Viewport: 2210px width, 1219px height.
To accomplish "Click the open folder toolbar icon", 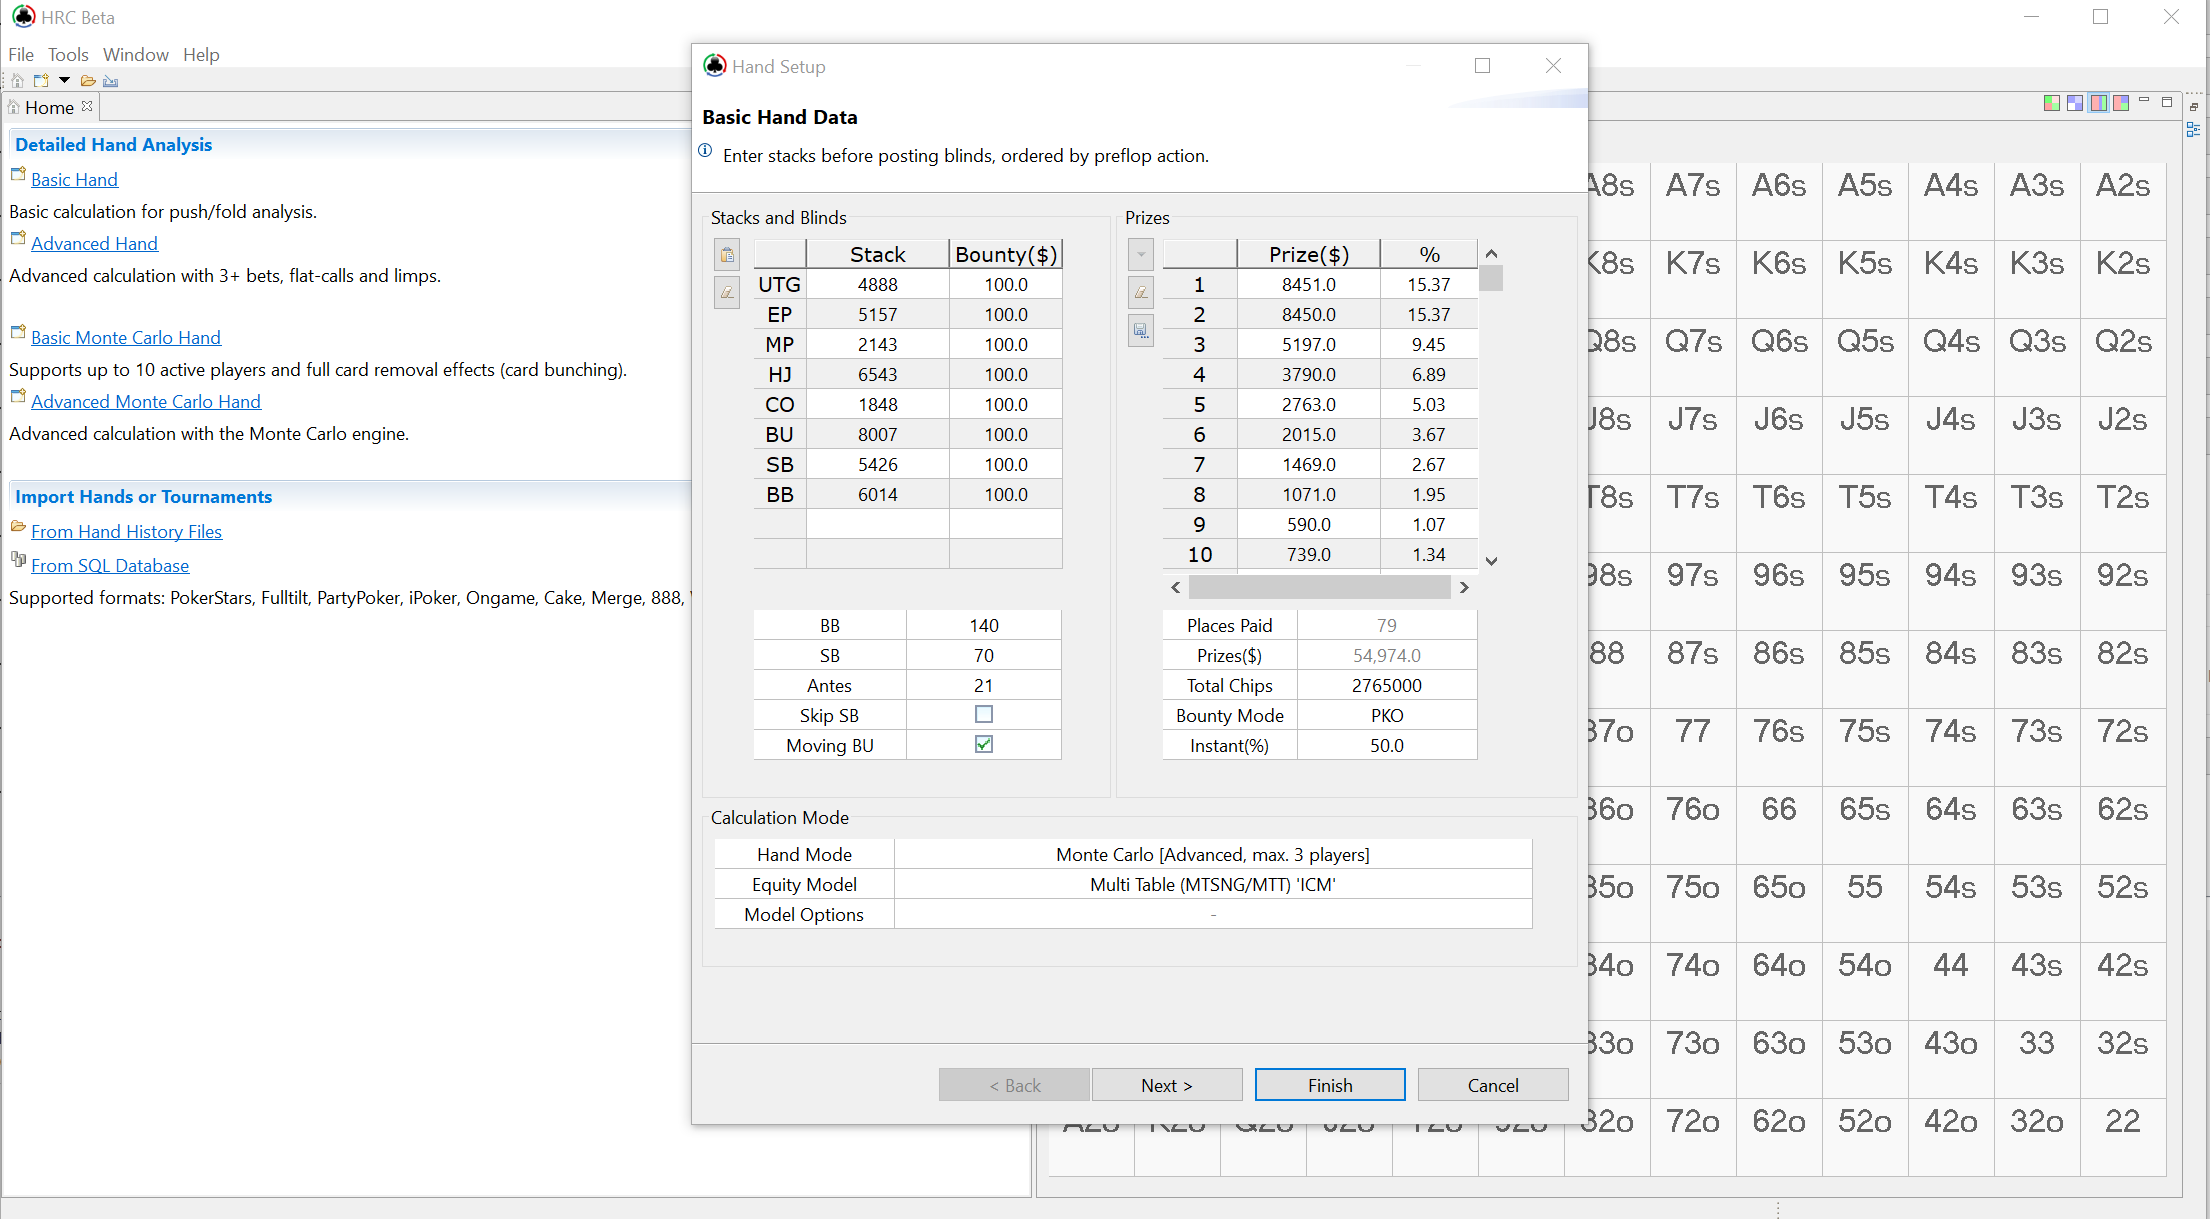I will point(88,80).
